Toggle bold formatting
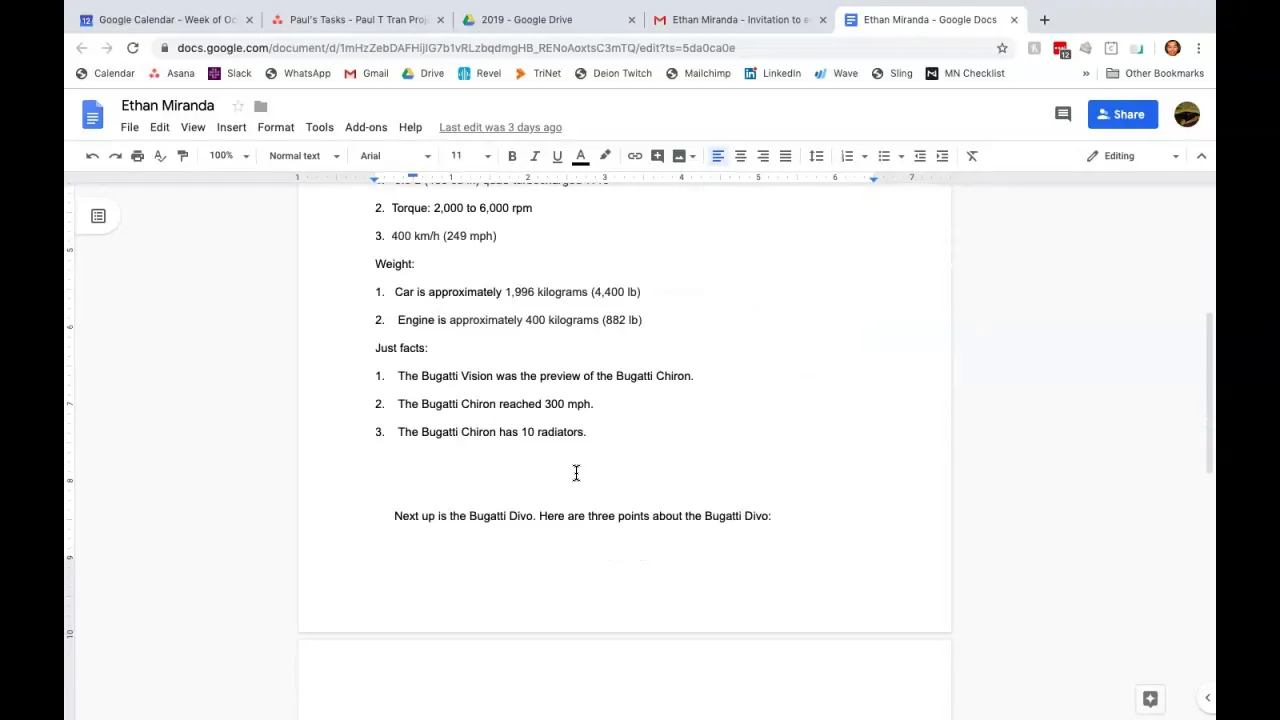 [x=512, y=156]
